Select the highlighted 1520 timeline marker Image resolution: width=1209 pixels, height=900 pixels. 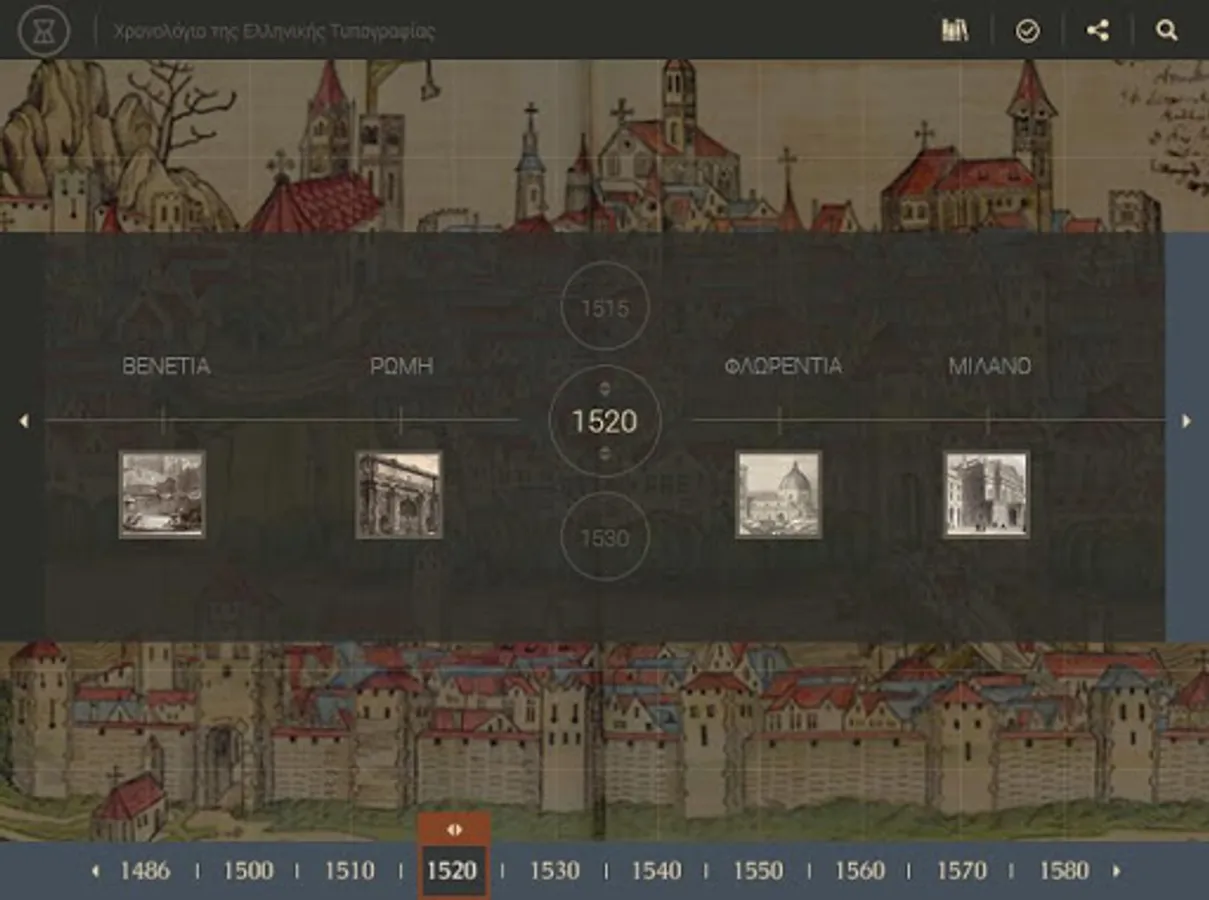[x=453, y=871]
